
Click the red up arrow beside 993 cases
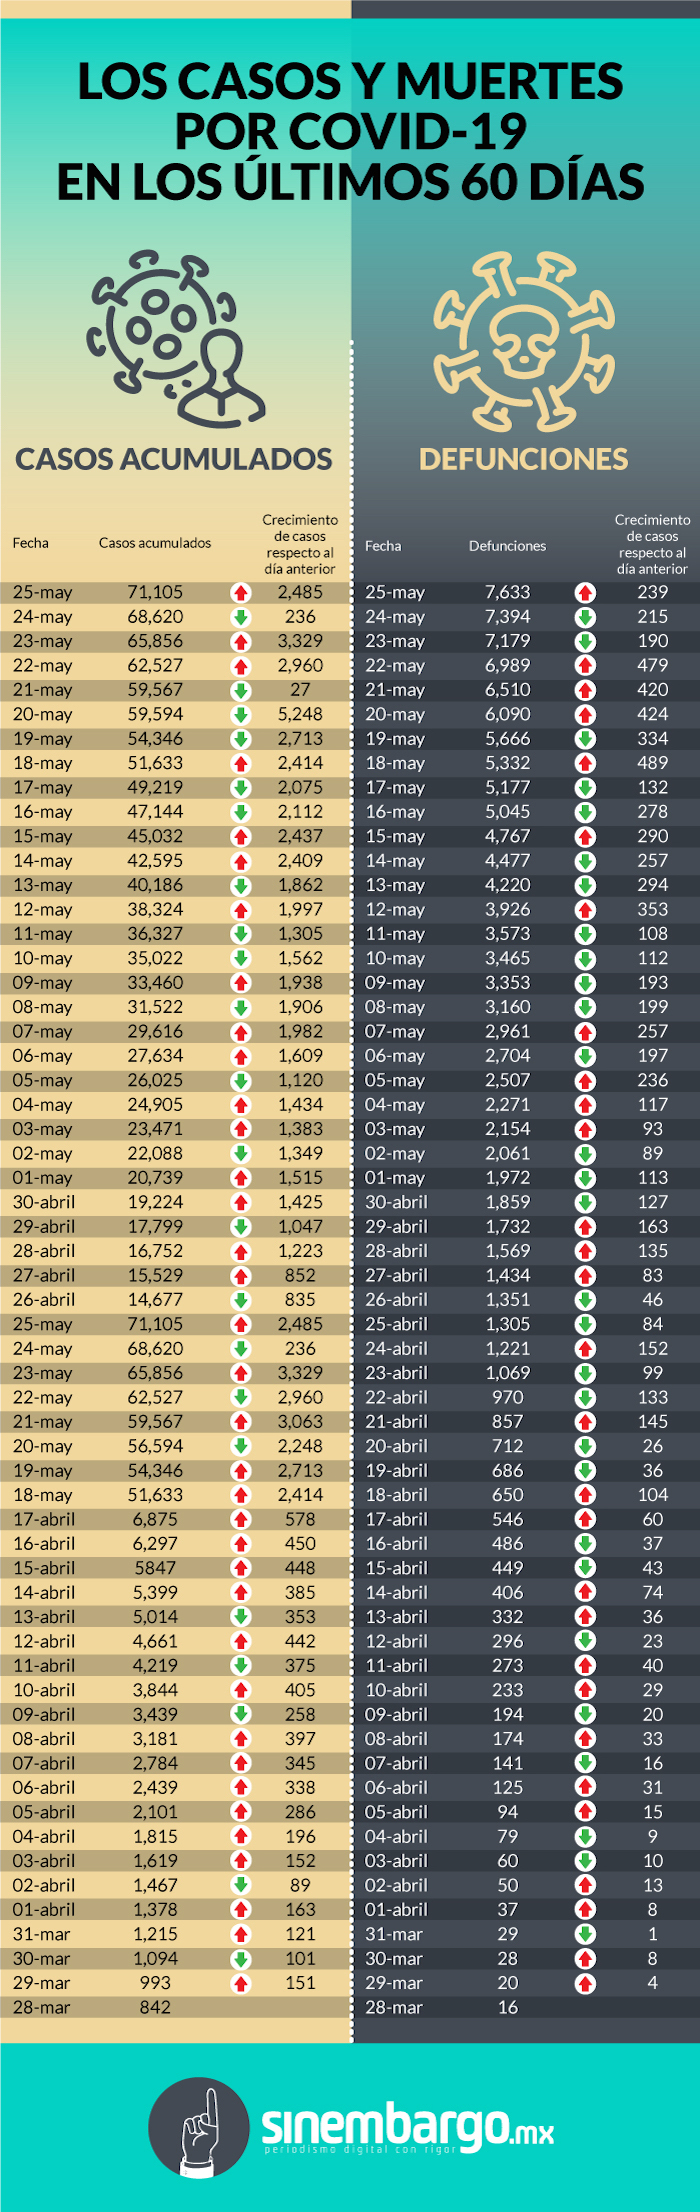tap(240, 1983)
